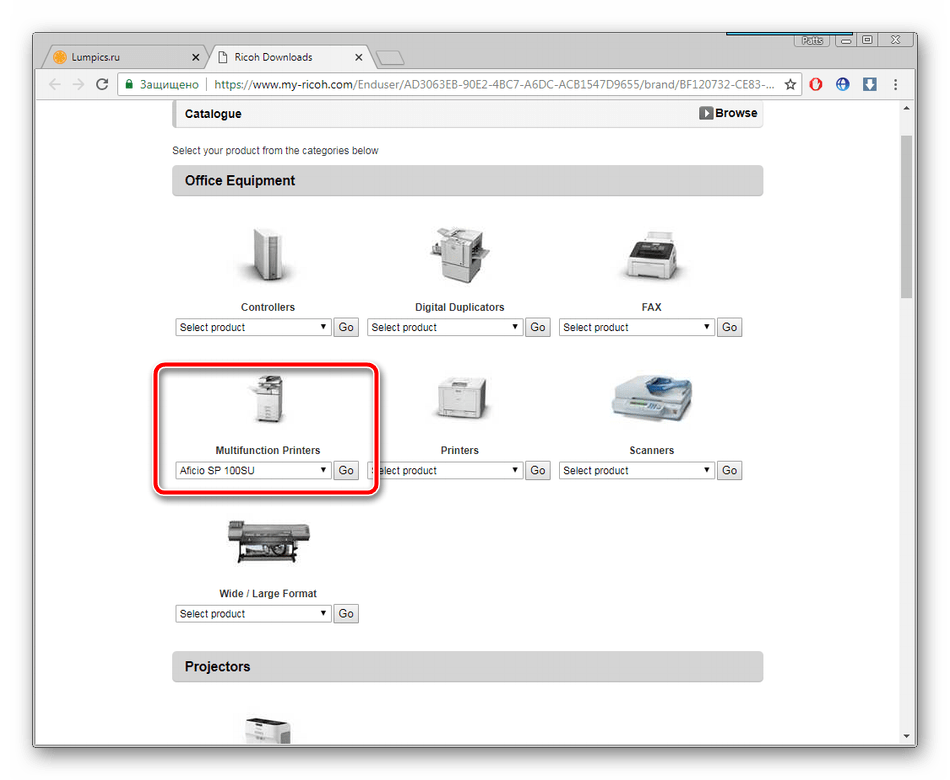This screenshot has width=950, height=780.
Task: Reload the Ricoh Downloads page
Action: [102, 85]
